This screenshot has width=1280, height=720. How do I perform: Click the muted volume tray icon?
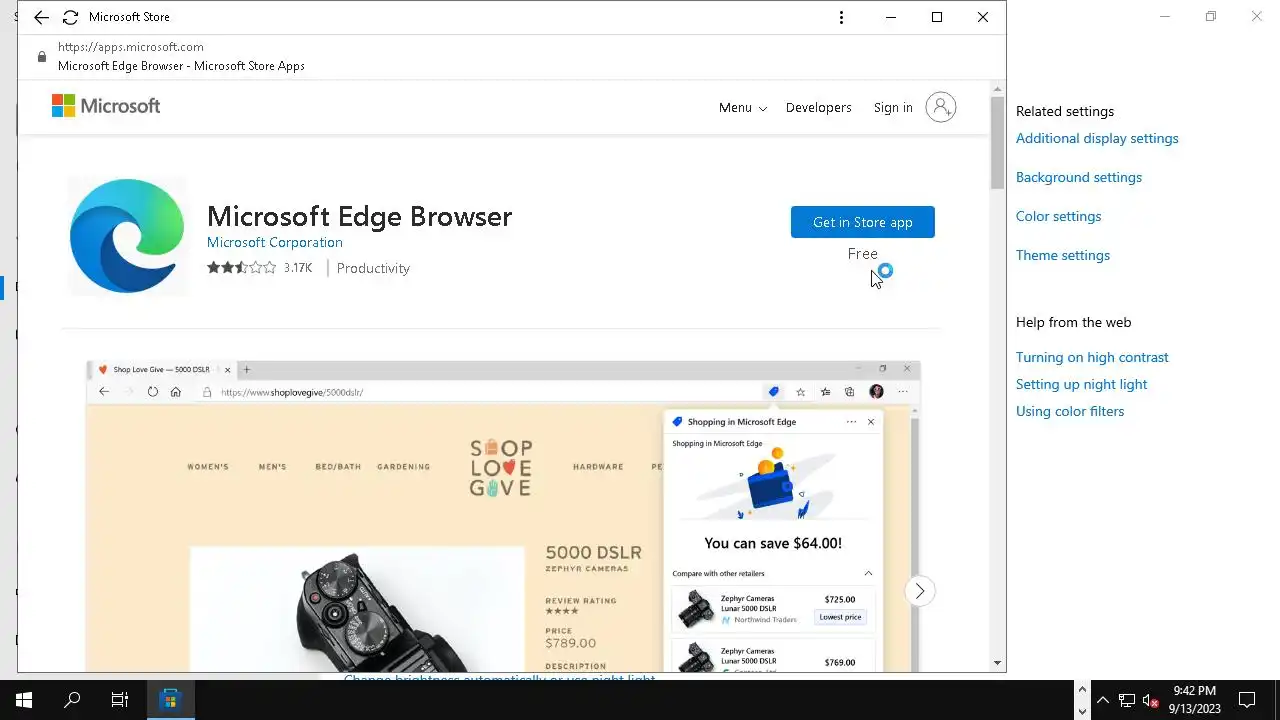pyautogui.click(x=1150, y=700)
